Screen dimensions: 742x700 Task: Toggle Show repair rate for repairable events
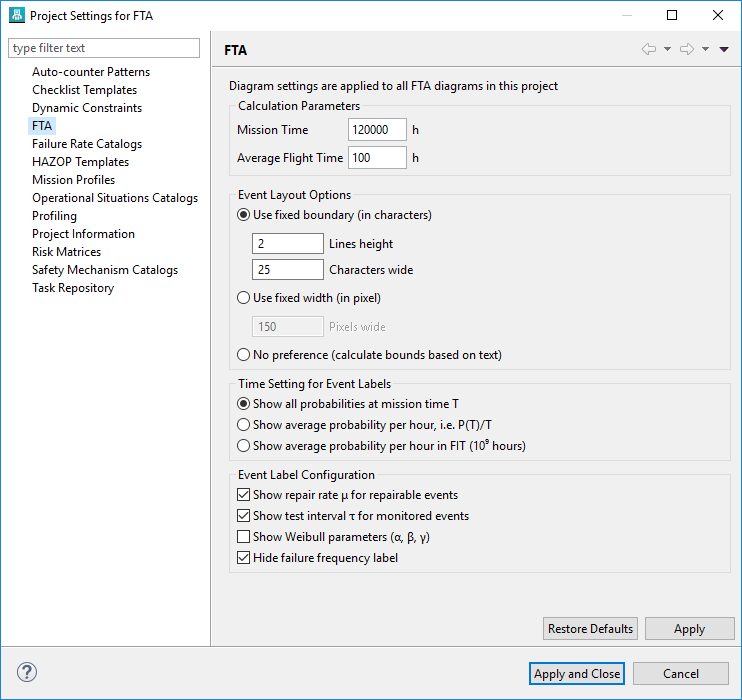click(x=243, y=495)
